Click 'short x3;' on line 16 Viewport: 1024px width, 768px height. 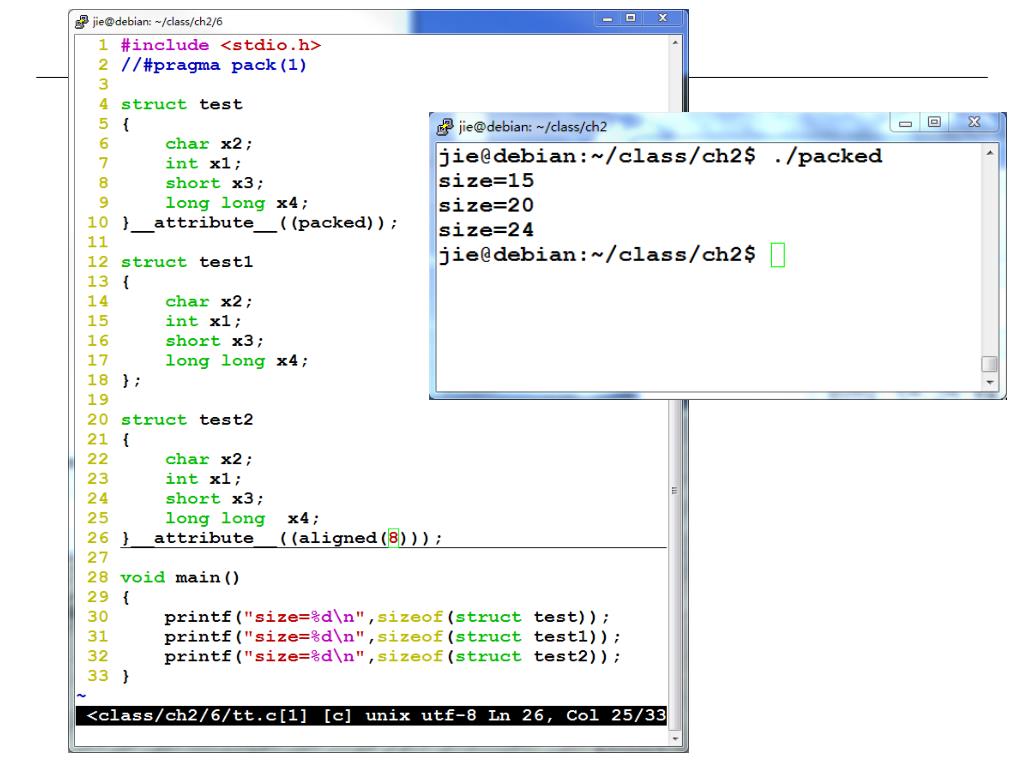(x=214, y=341)
